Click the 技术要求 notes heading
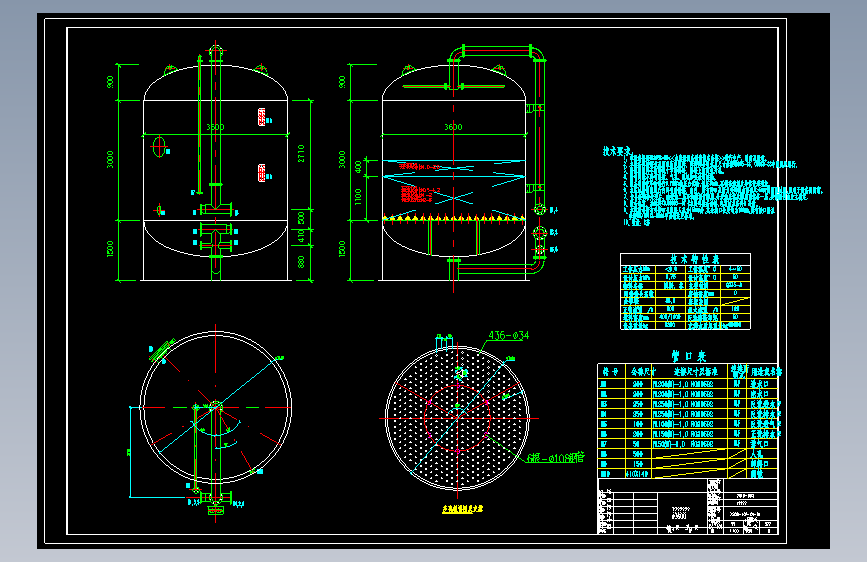 (617, 151)
